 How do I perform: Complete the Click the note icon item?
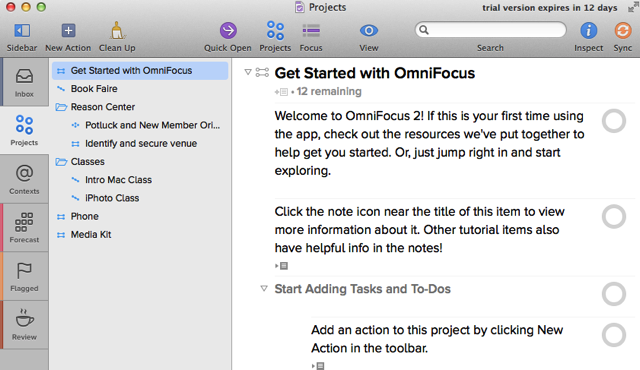click(614, 217)
